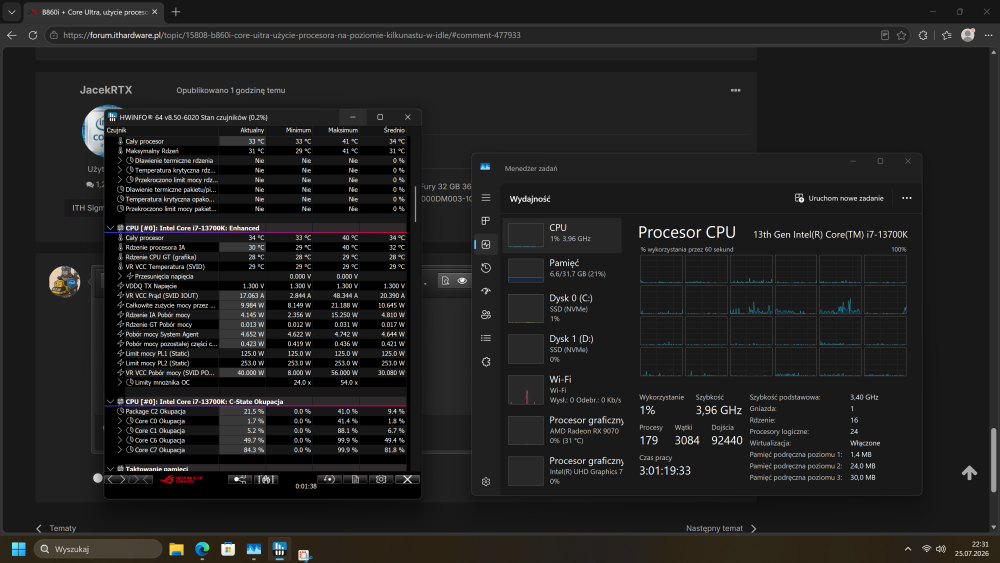Open browser extensions puzzle icon
Screen dimensions: 1000x563
pos(923,35)
